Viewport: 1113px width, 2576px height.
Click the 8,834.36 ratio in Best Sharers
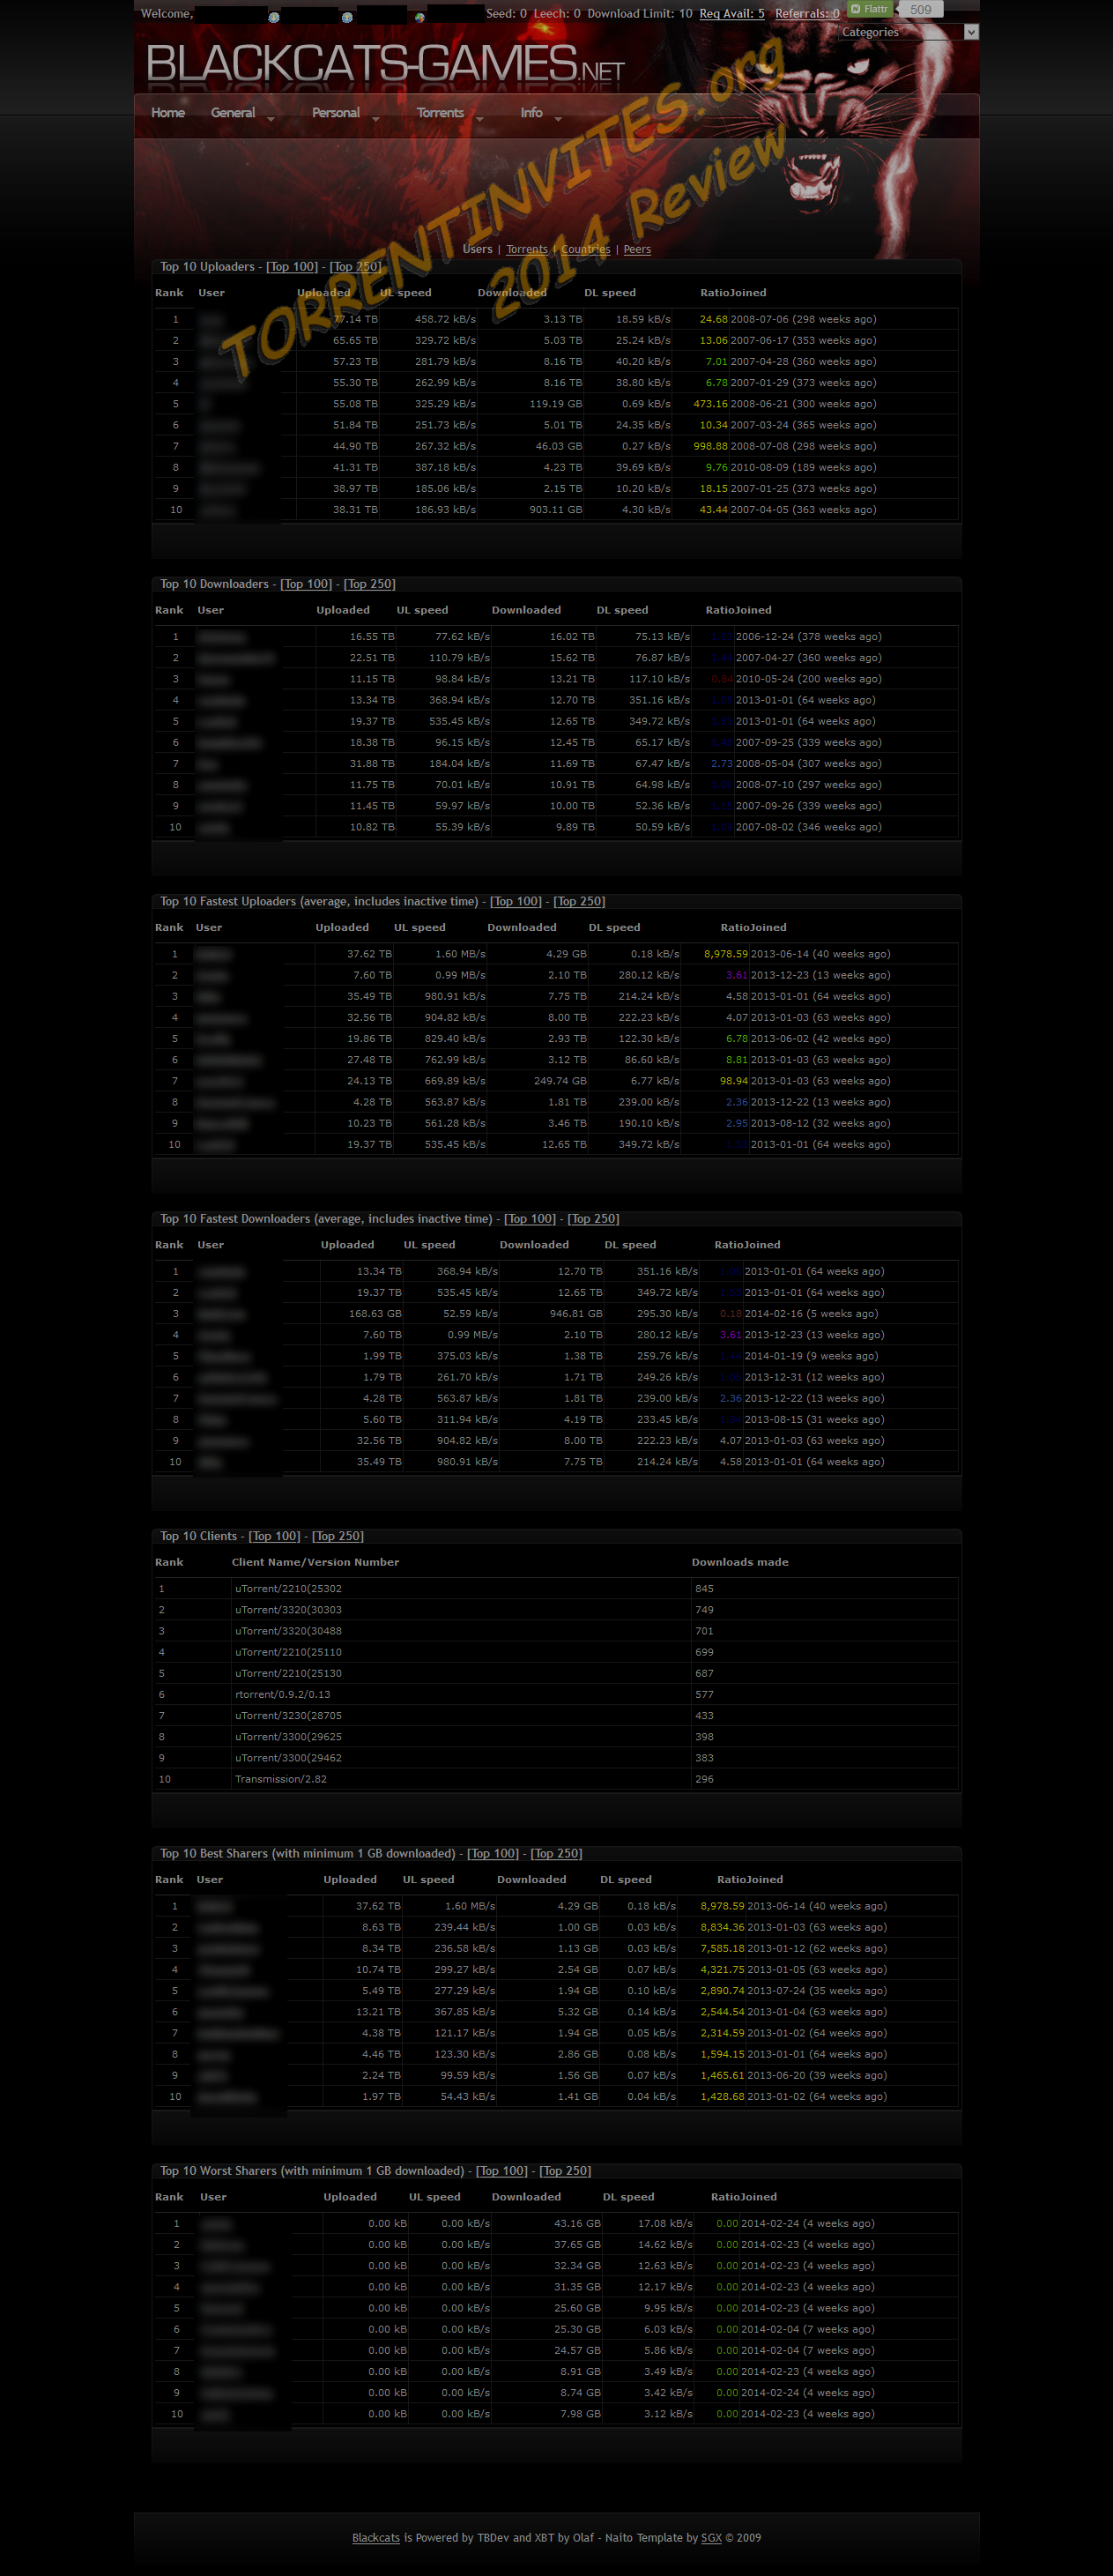(x=722, y=1927)
